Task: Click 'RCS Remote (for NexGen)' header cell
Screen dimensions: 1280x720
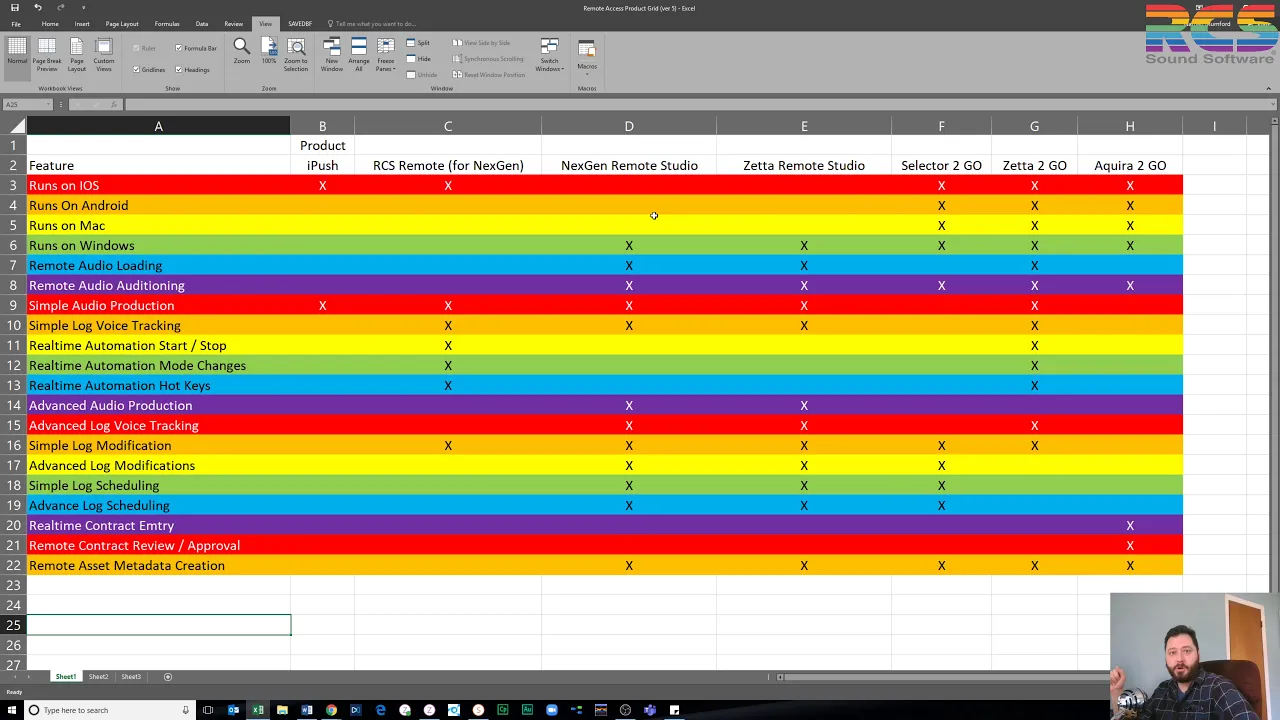Action: pos(448,166)
